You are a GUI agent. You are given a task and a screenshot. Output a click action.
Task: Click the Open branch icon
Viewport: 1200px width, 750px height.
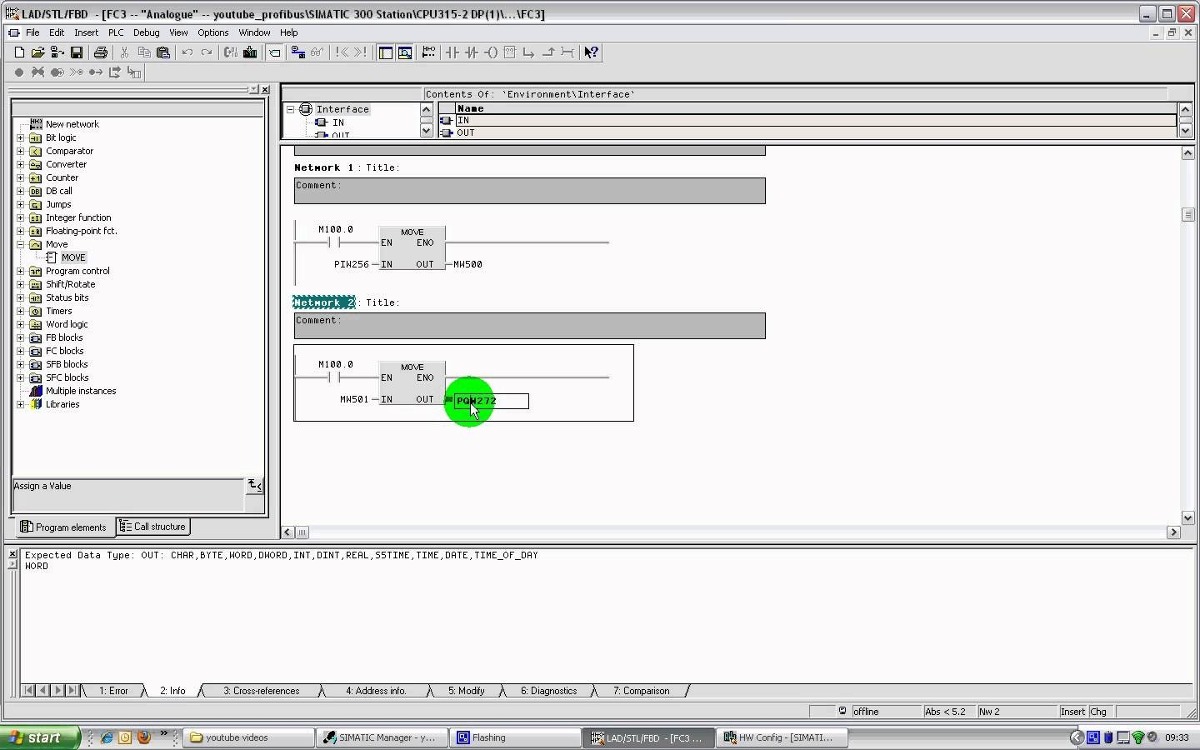pos(529,52)
